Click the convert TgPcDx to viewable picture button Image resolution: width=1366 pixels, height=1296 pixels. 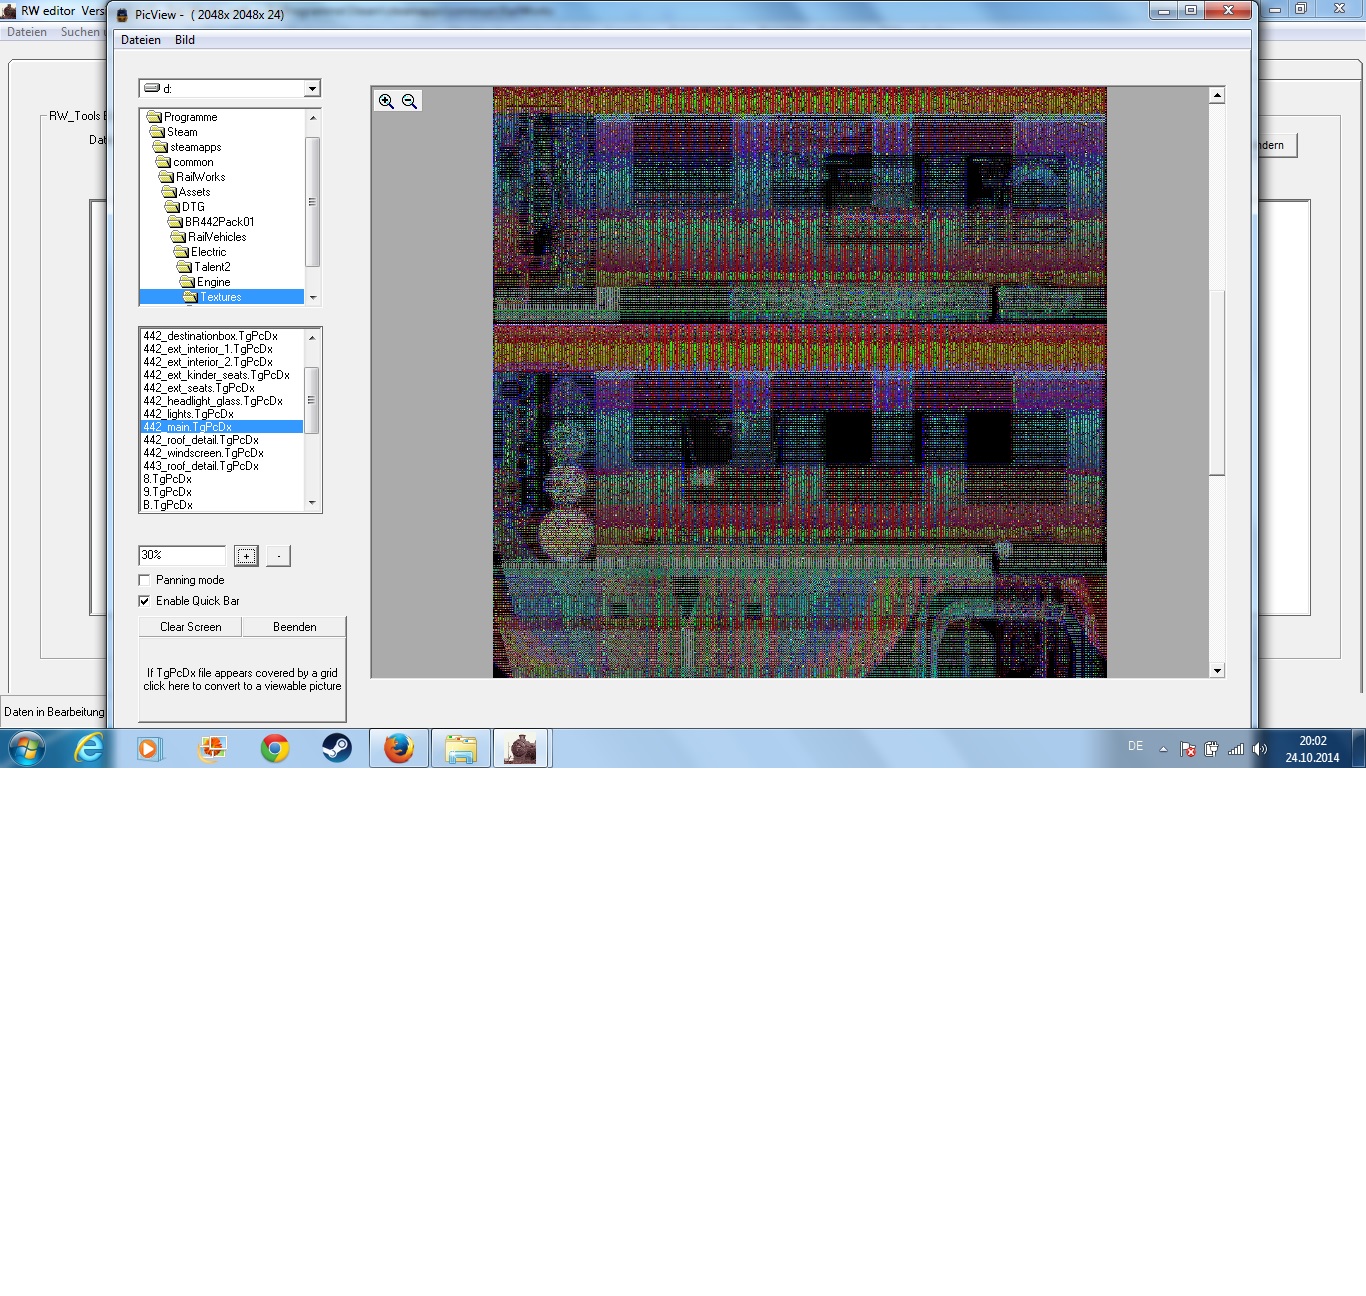click(x=242, y=680)
